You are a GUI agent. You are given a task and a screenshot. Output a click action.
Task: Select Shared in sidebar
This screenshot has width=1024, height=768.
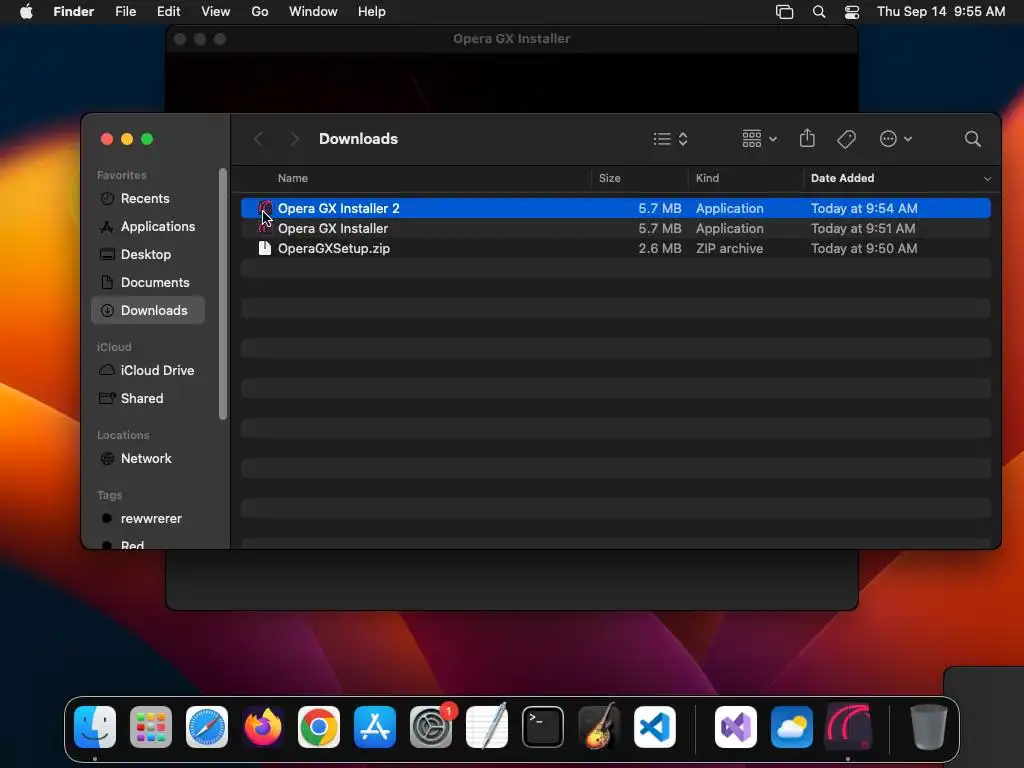148,398
